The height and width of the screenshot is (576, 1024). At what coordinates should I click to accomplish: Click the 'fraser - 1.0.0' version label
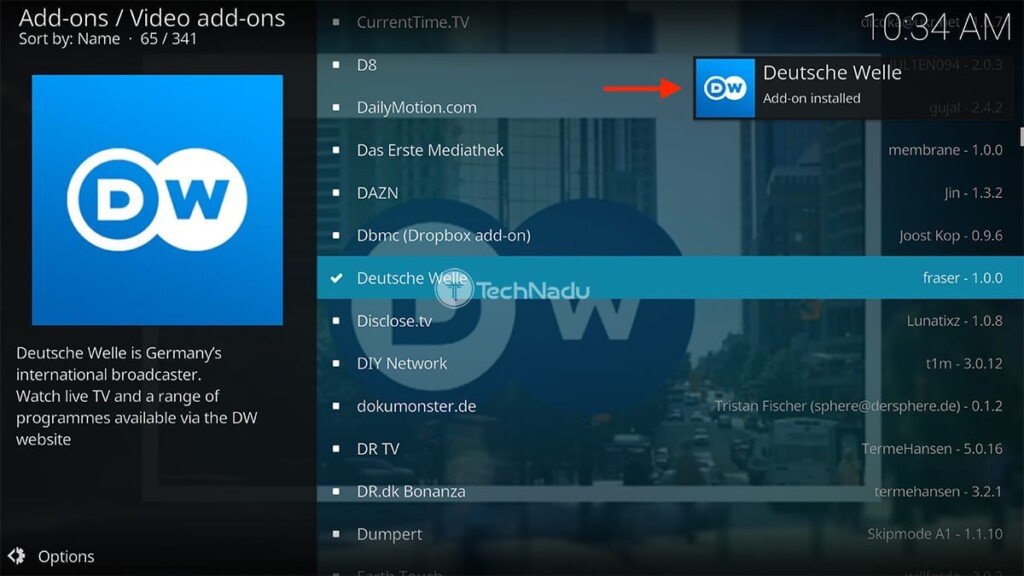pyautogui.click(x=963, y=278)
